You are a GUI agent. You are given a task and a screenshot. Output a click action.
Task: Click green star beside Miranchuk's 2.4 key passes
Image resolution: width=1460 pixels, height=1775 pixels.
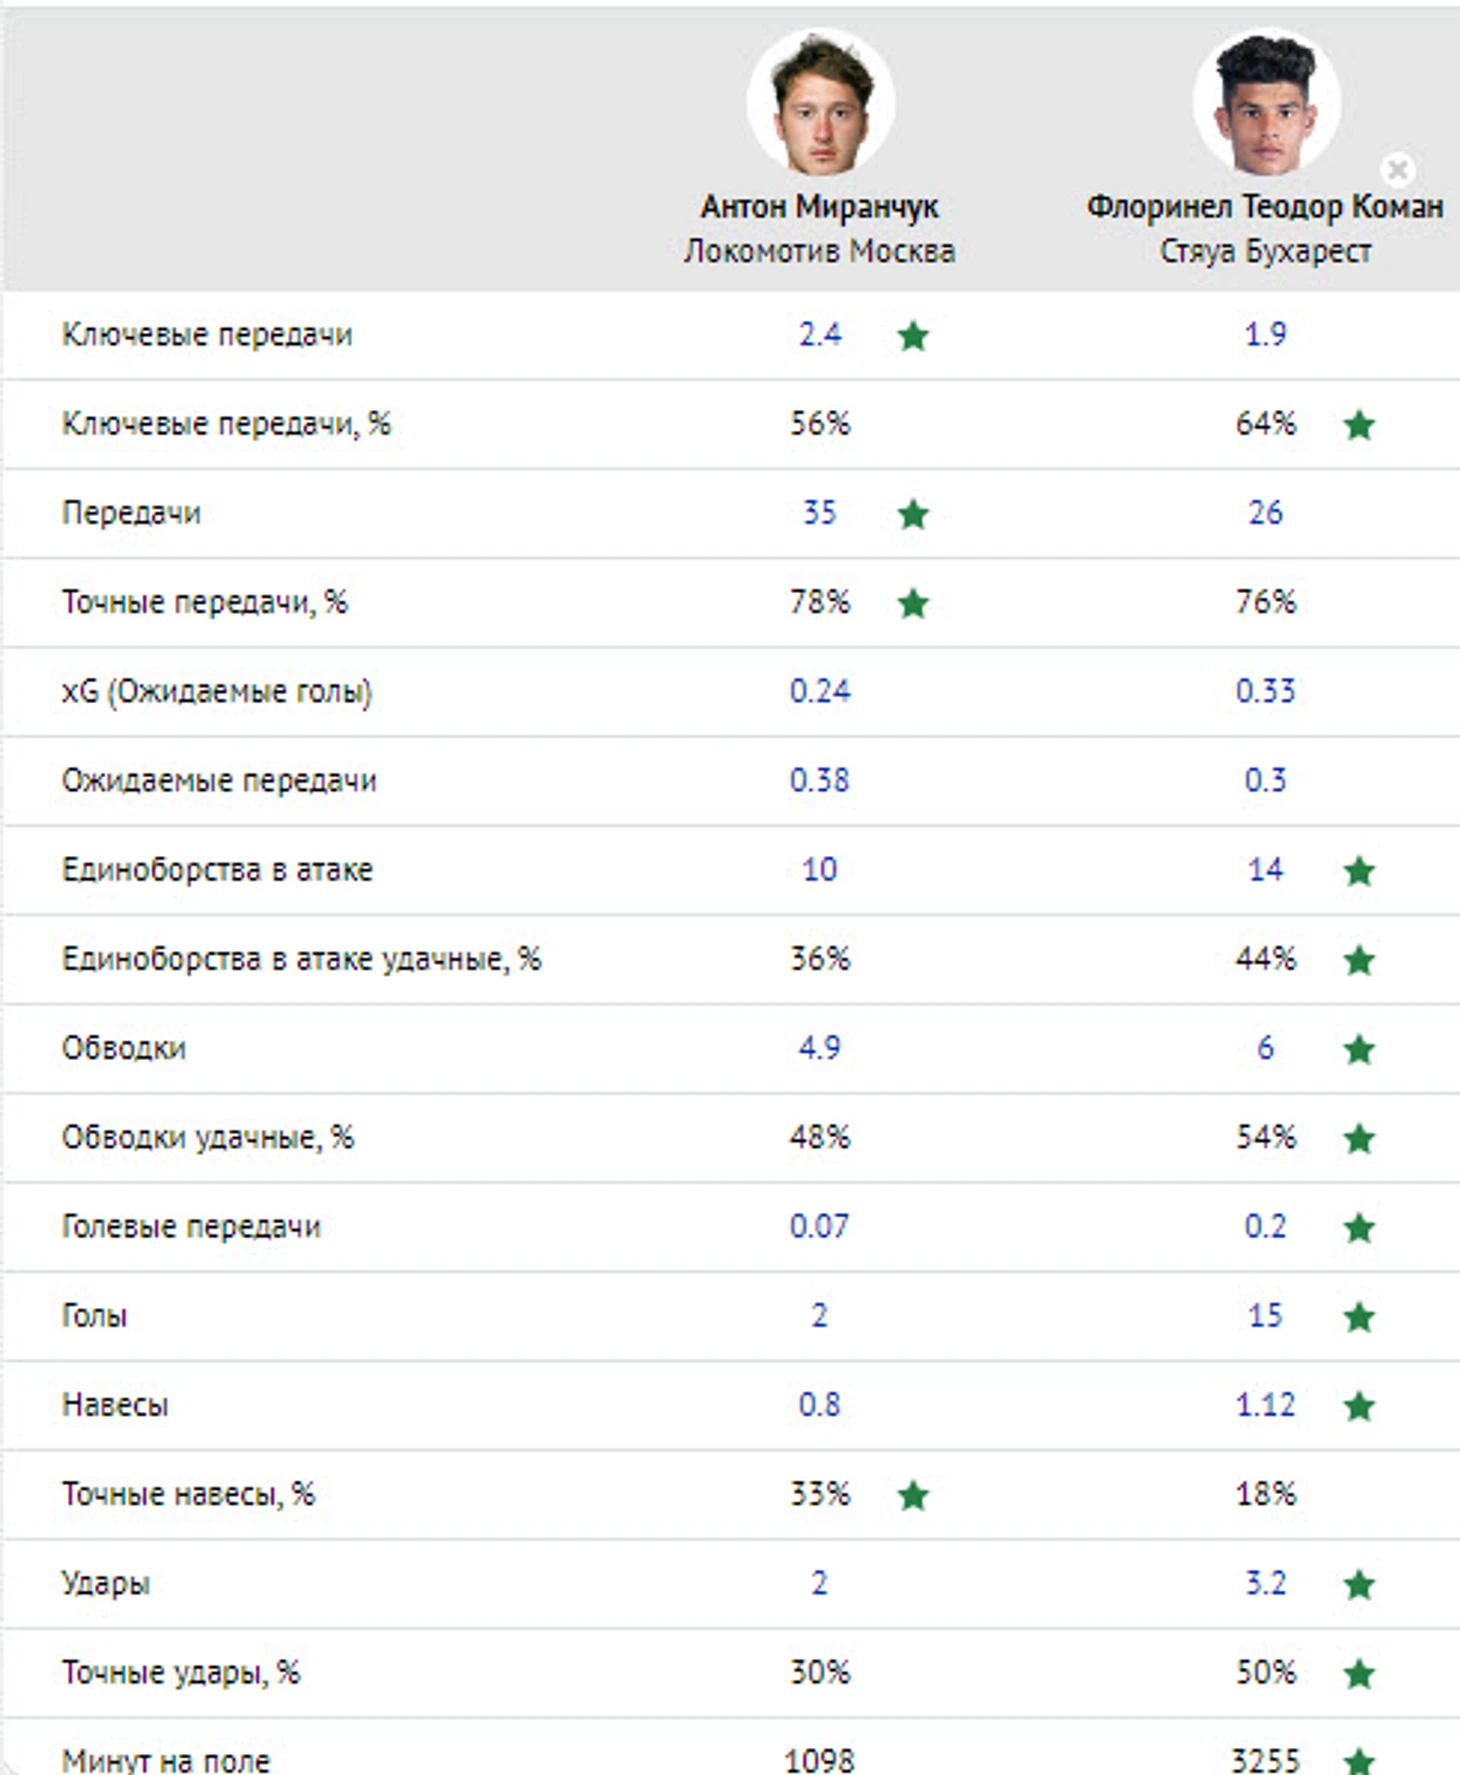pyautogui.click(x=913, y=336)
